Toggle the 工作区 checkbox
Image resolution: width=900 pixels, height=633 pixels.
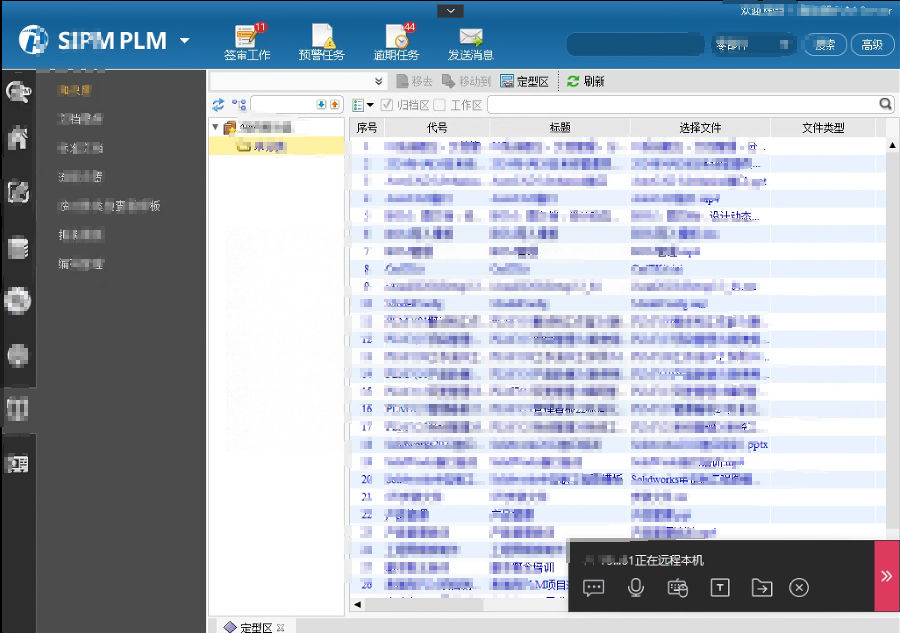[x=440, y=105]
